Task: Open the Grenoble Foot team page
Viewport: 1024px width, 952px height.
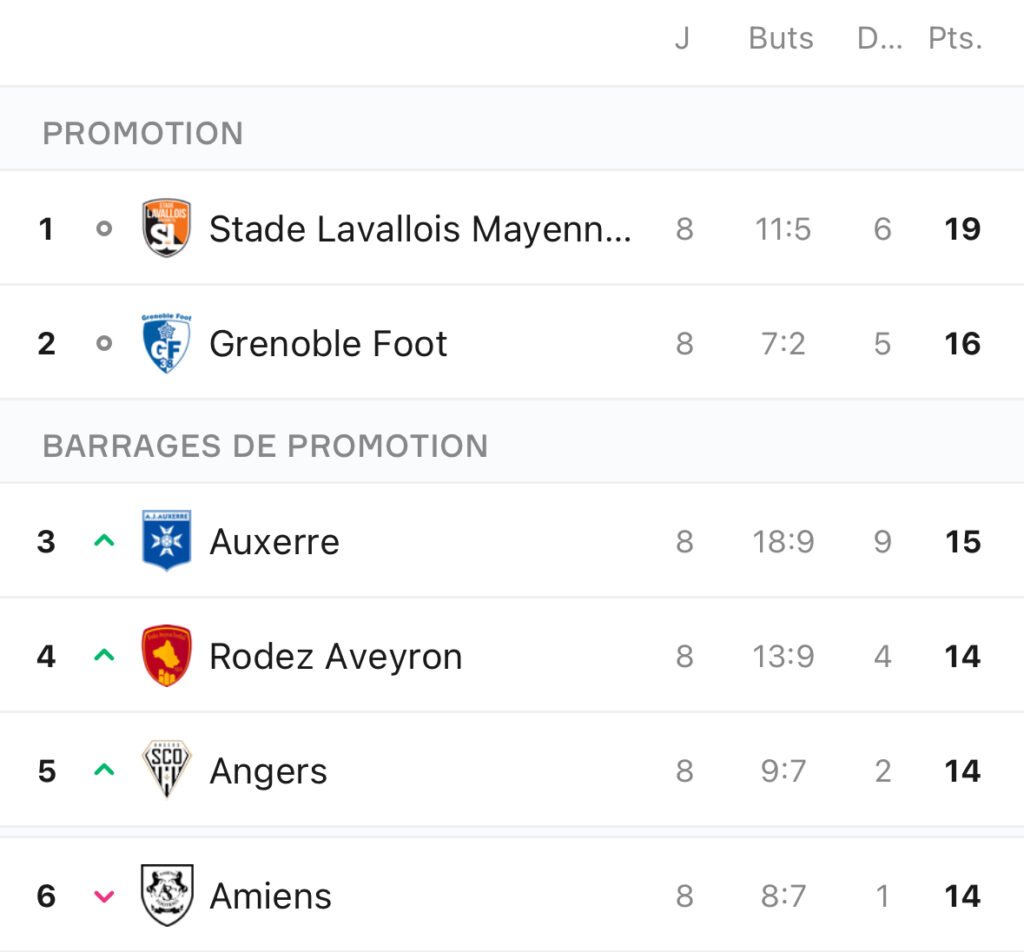Action: coord(328,343)
